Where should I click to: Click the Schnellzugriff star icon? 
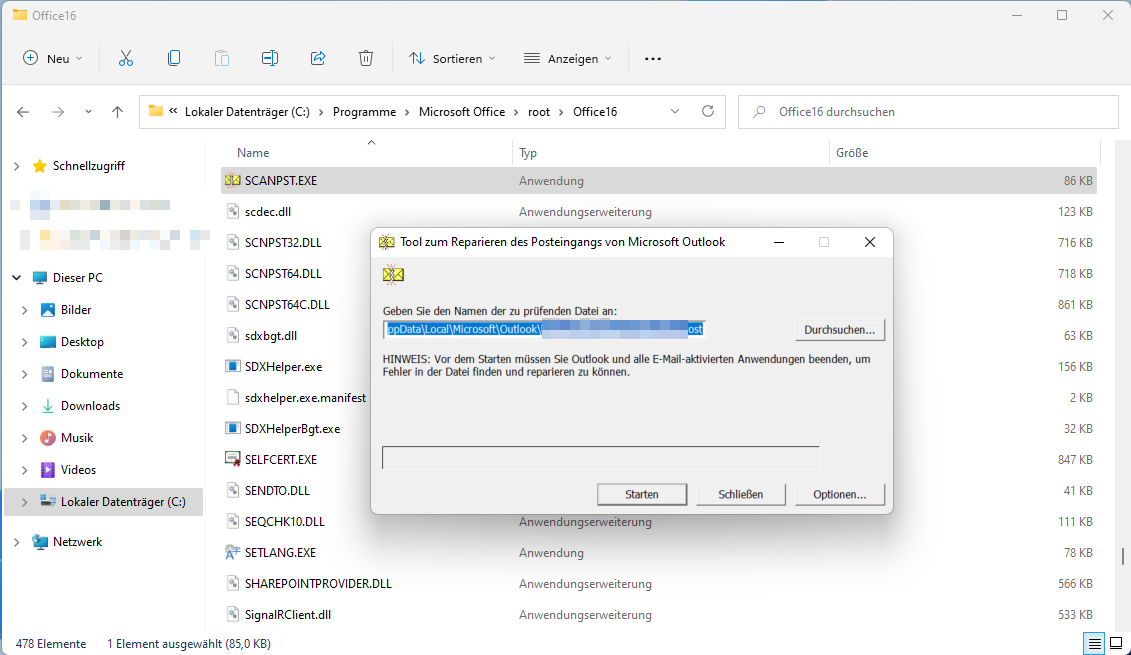(x=40, y=166)
